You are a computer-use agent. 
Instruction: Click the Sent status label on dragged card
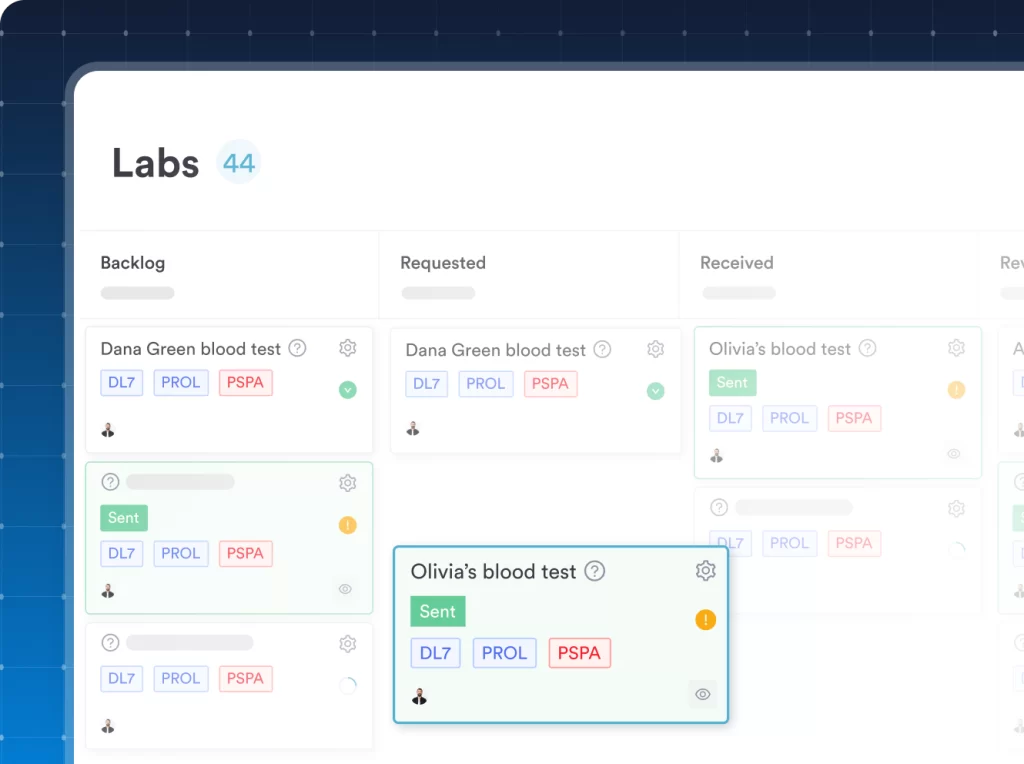pos(437,612)
